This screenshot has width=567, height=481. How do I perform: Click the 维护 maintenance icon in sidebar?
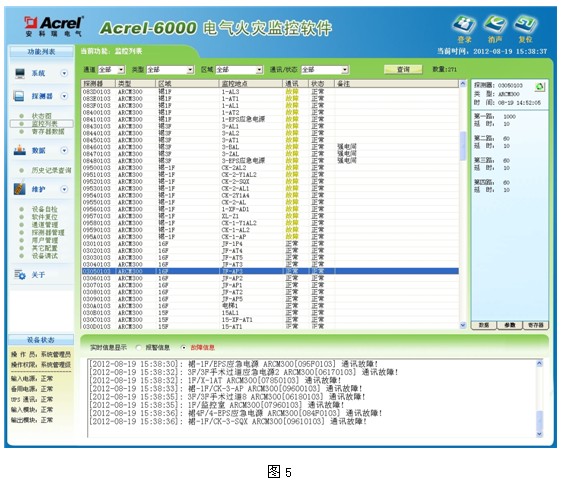tap(20, 189)
